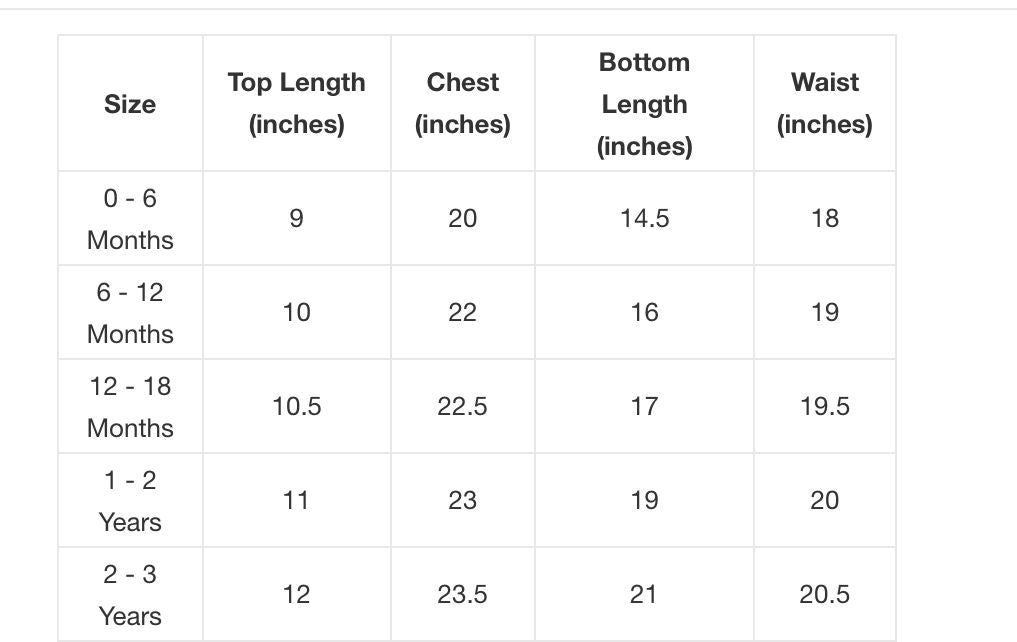The image size is (1017, 642).
Task: Select bottom length 21 for 2 - 3 Years
Action: tap(644, 595)
